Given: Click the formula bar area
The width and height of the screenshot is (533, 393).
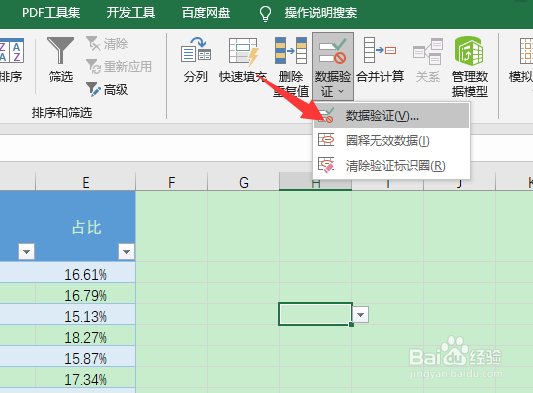Looking at the screenshot, I should (156, 148).
